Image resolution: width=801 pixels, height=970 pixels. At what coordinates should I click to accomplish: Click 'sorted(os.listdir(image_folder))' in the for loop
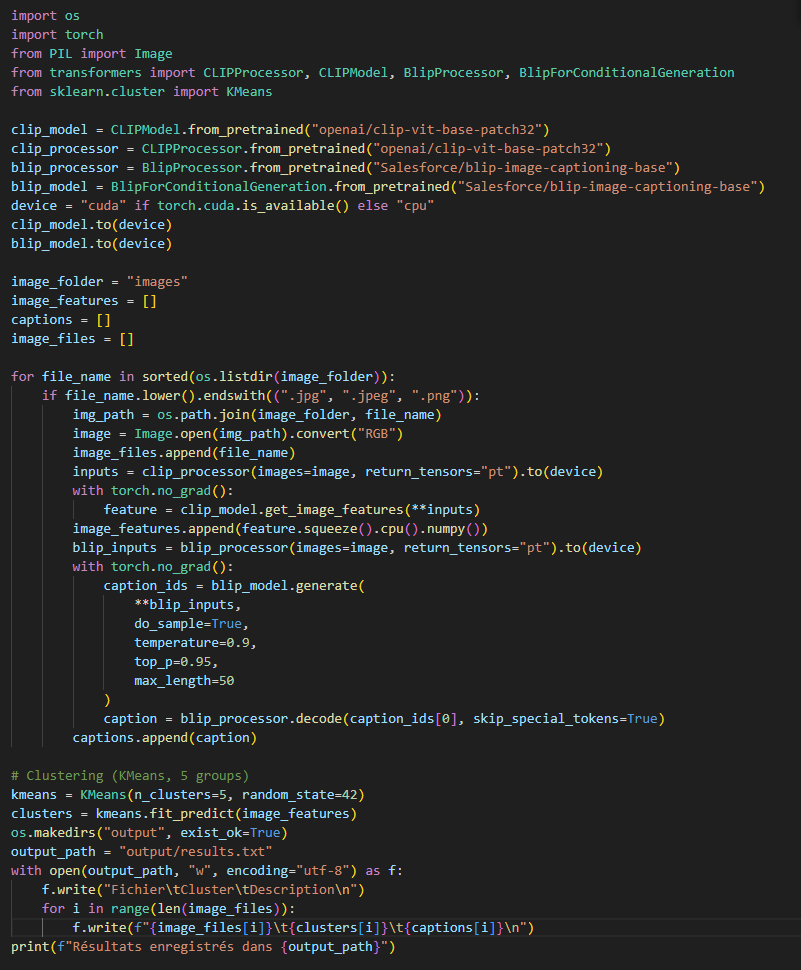tap(265, 377)
